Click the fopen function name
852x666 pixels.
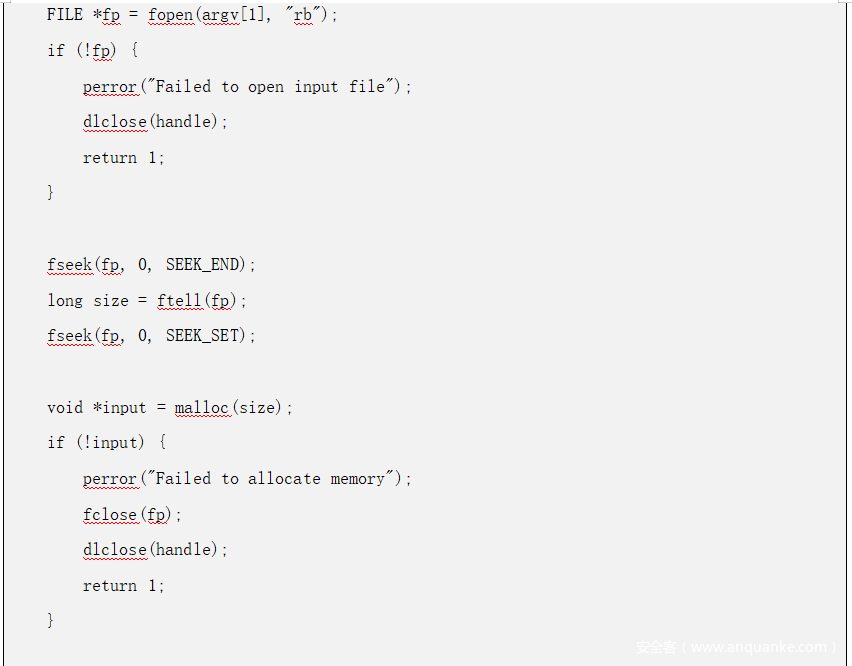click(170, 15)
